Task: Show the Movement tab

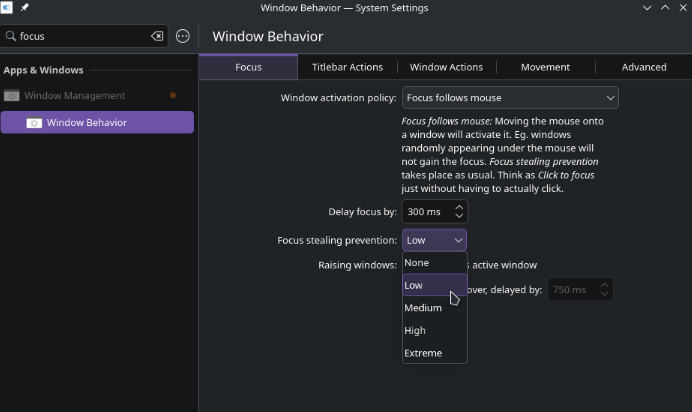Action: [545, 67]
